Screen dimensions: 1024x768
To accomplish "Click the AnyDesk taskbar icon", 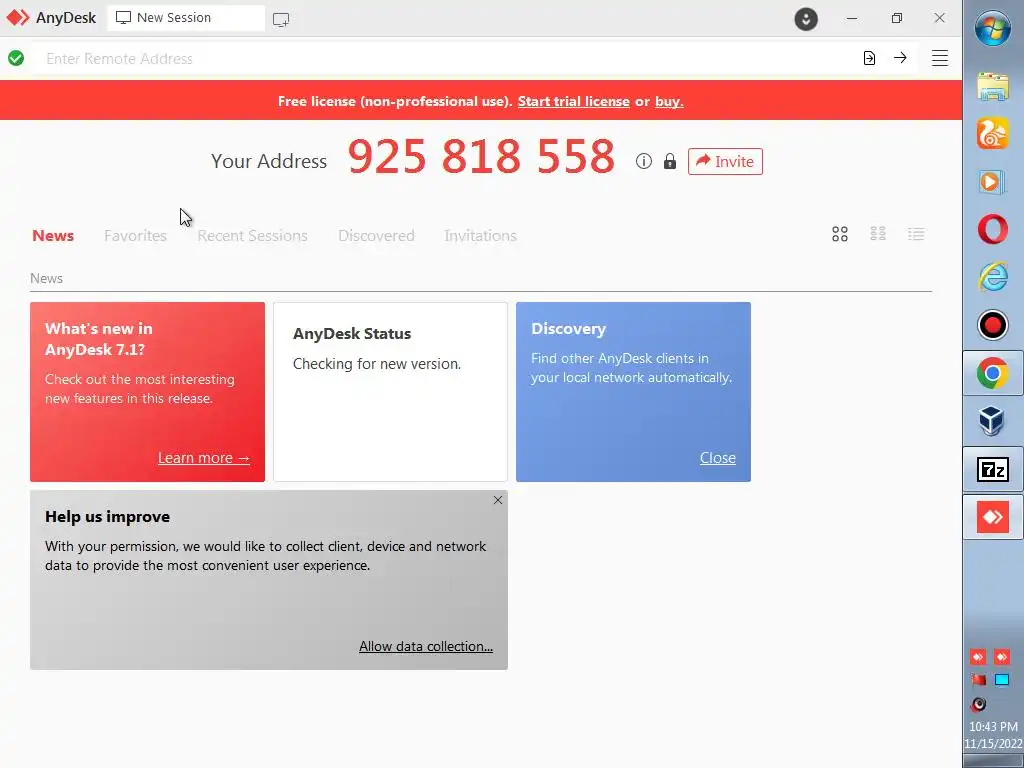I will pyautogui.click(x=993, y=517).
